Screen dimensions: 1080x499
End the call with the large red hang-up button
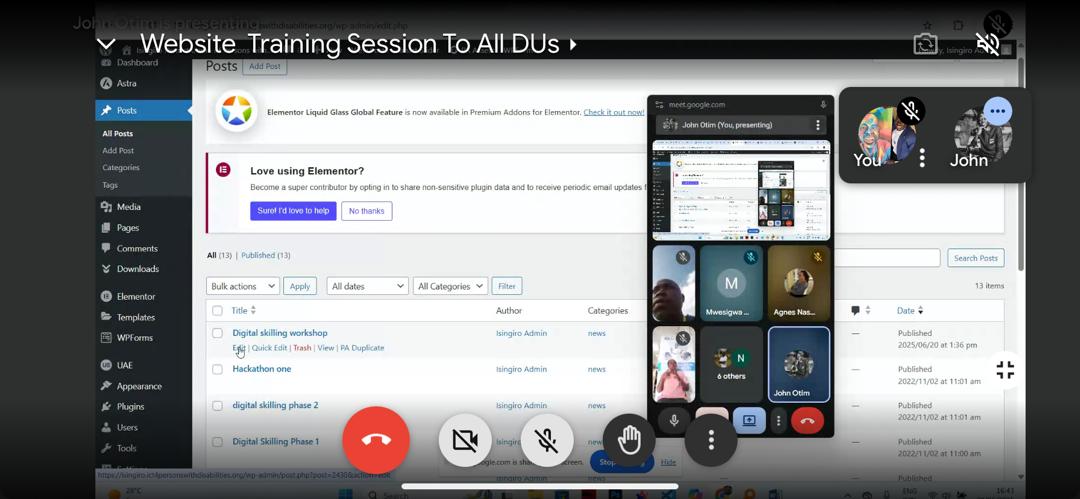(375, 440)
